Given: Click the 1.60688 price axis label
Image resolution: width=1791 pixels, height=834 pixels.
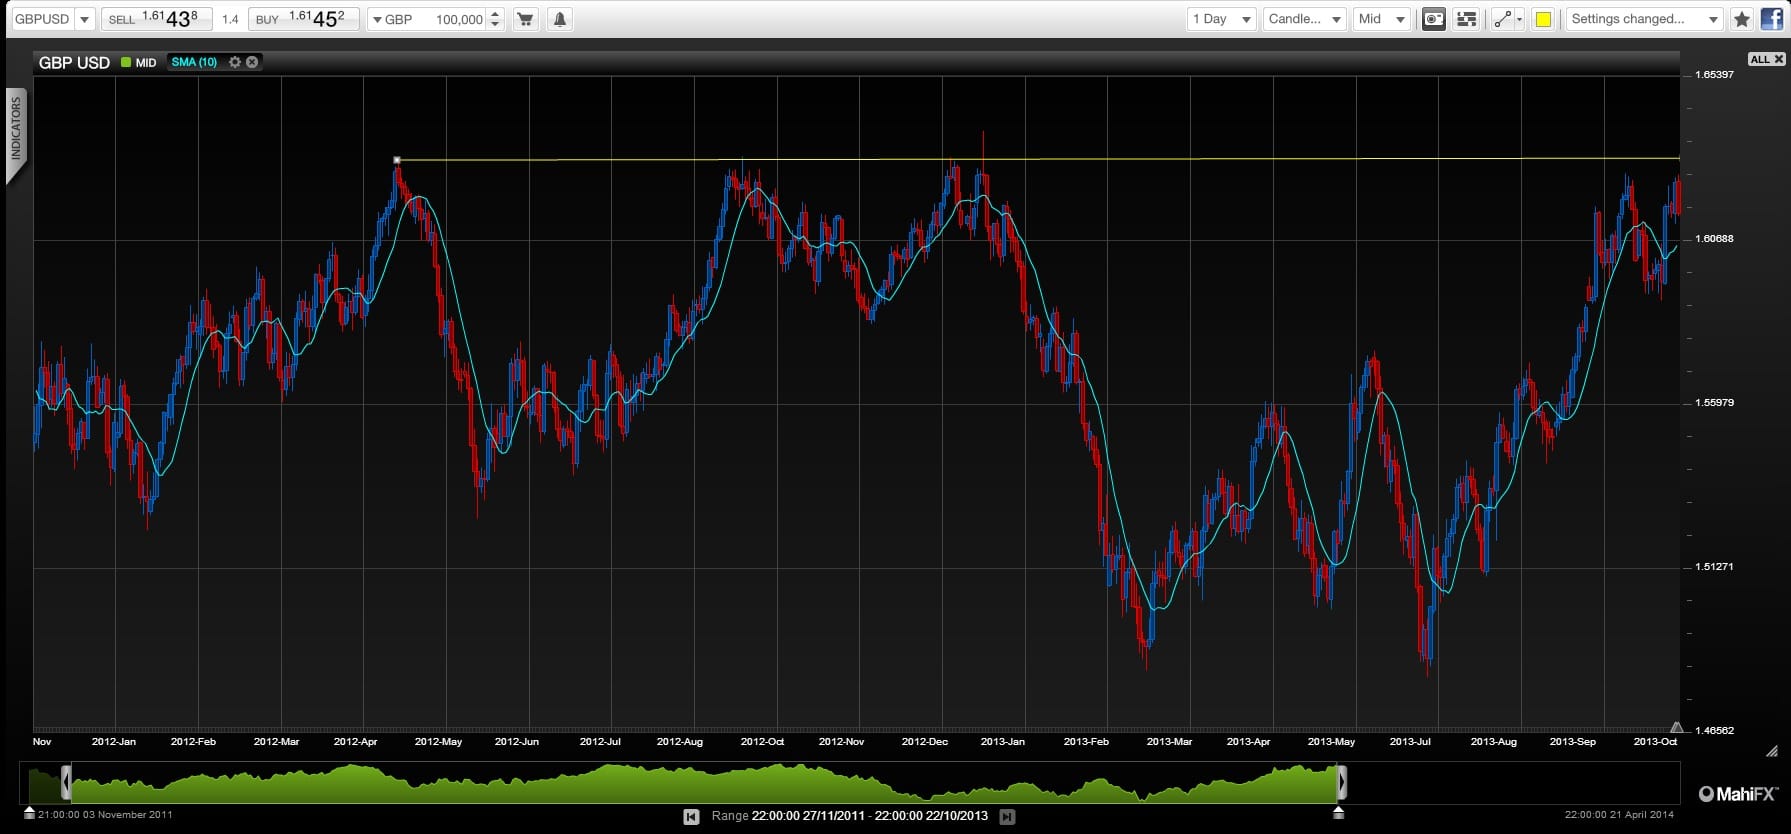Looking at the screenshot, I should click(x=1714, y=239).
